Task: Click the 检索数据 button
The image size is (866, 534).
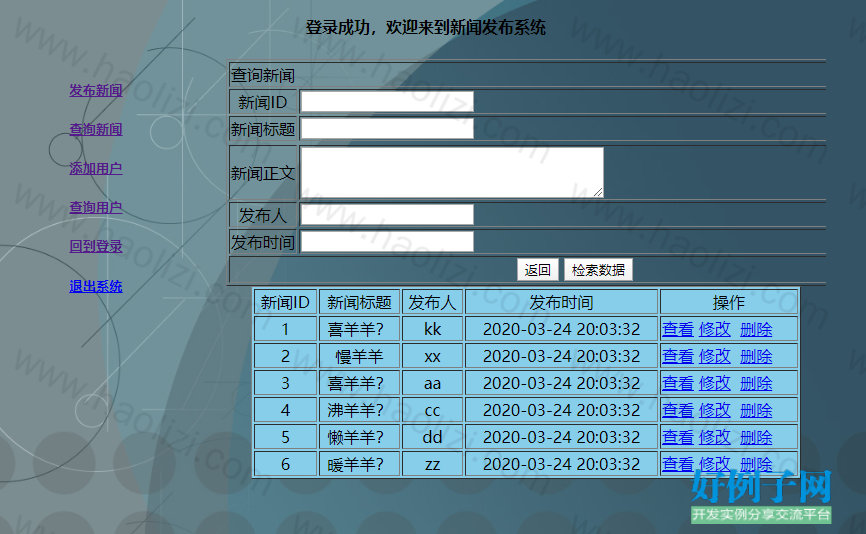Action: tap(598, 269)
